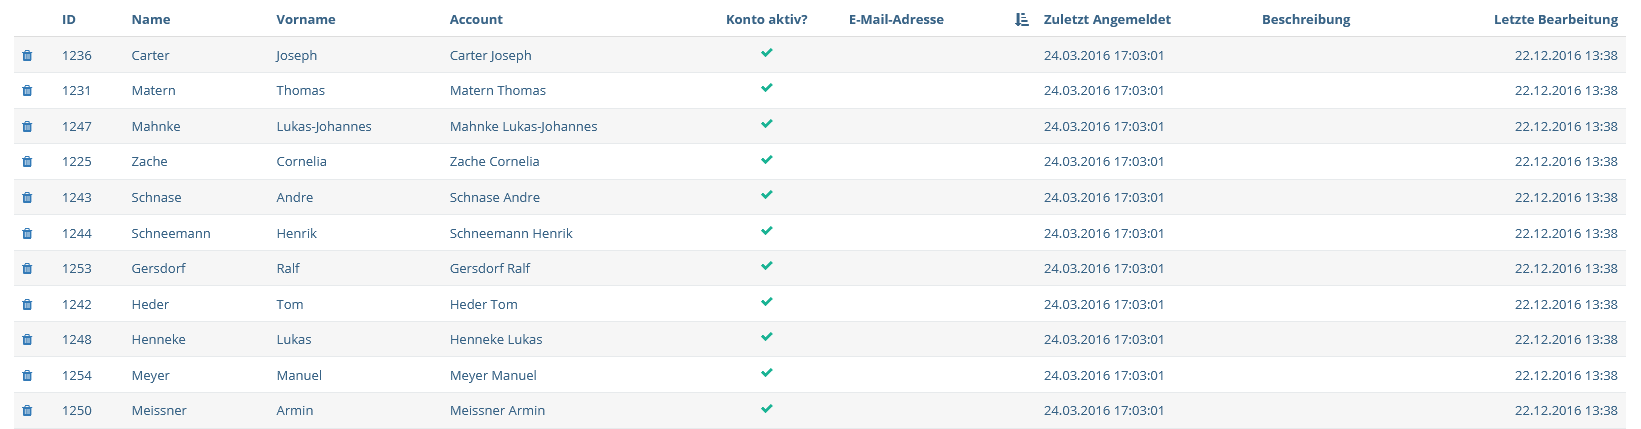The width and height of the screenshot is (1641, 429).
Task: Toggle Konto aktiv checkmark for Heder Tom
Action: pos(767,302)
